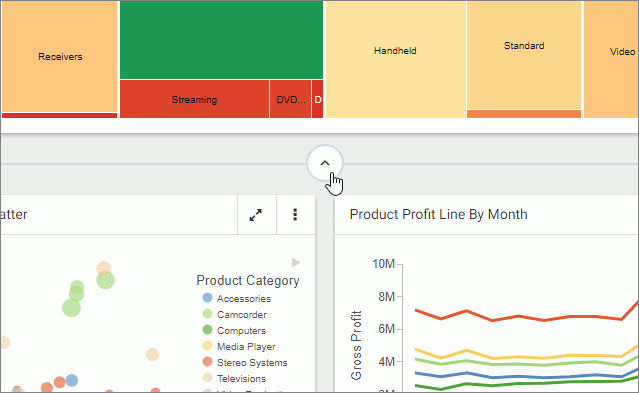This screenshot has height=393, width=639.
Task: Select the DVD... treemap tile
Action: tap(291, 99)
